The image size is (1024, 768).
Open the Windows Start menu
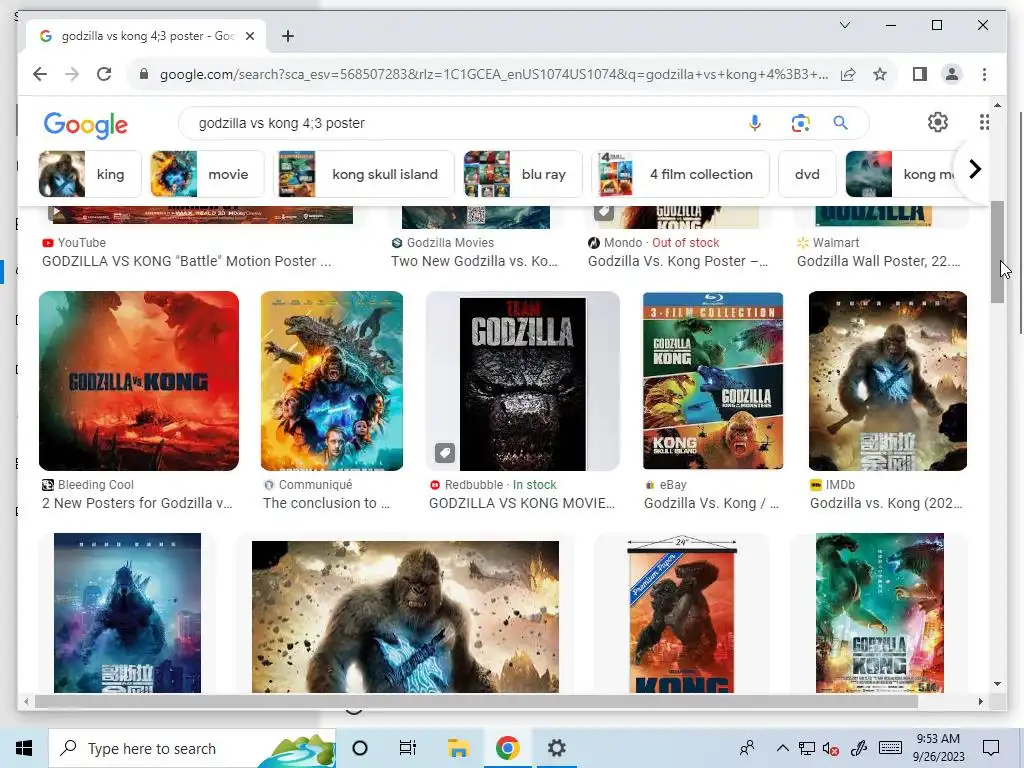[24, 748]
